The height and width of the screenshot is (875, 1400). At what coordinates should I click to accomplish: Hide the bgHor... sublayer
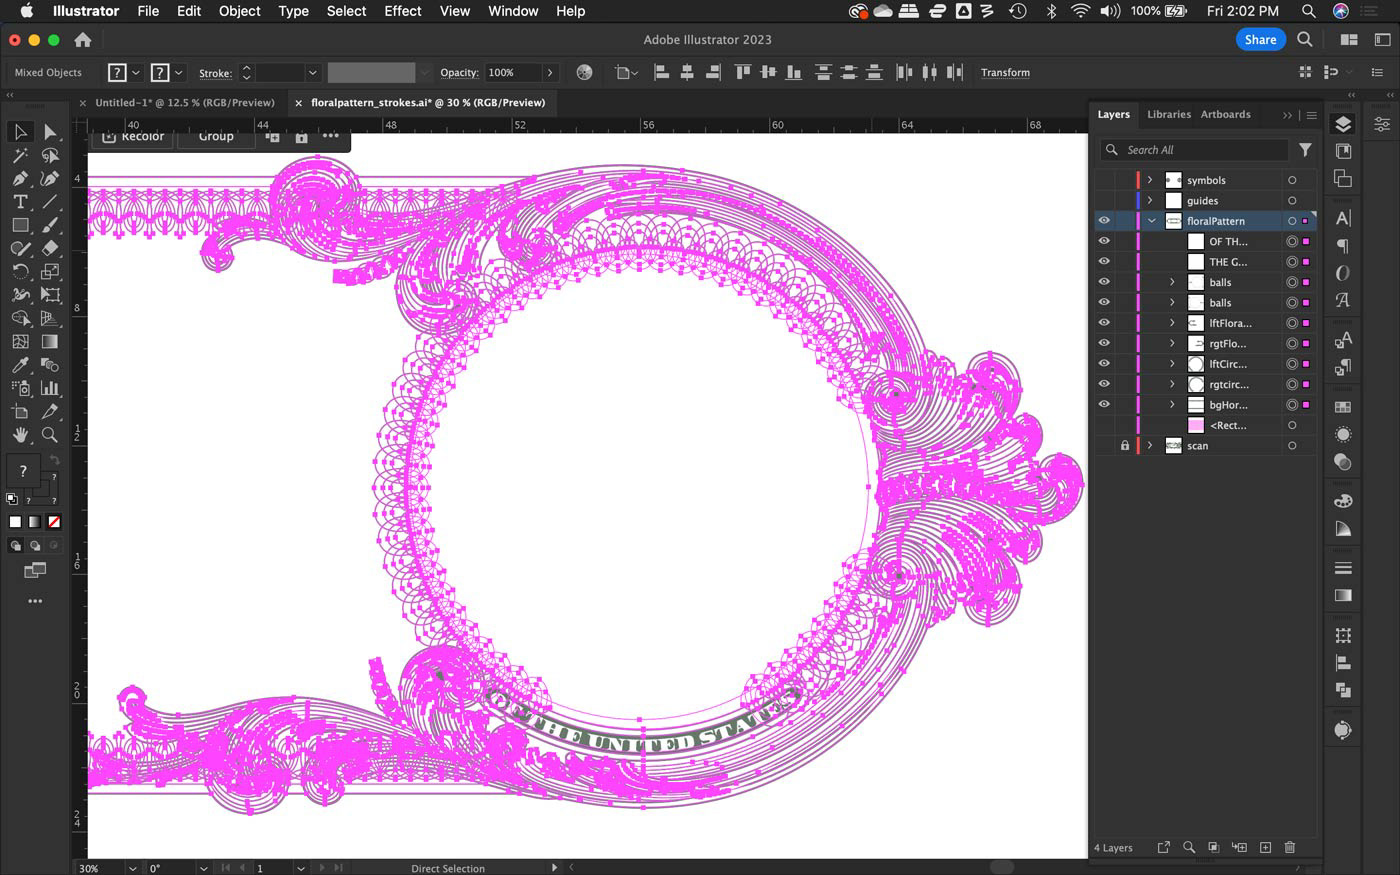[x=1104, y=404]
